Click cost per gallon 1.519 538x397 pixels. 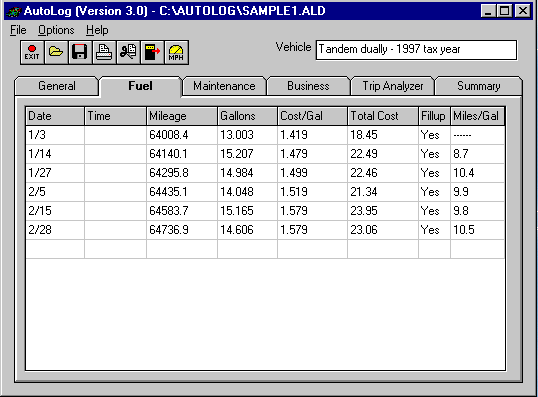pyautogui.click(x=312, y=192)
